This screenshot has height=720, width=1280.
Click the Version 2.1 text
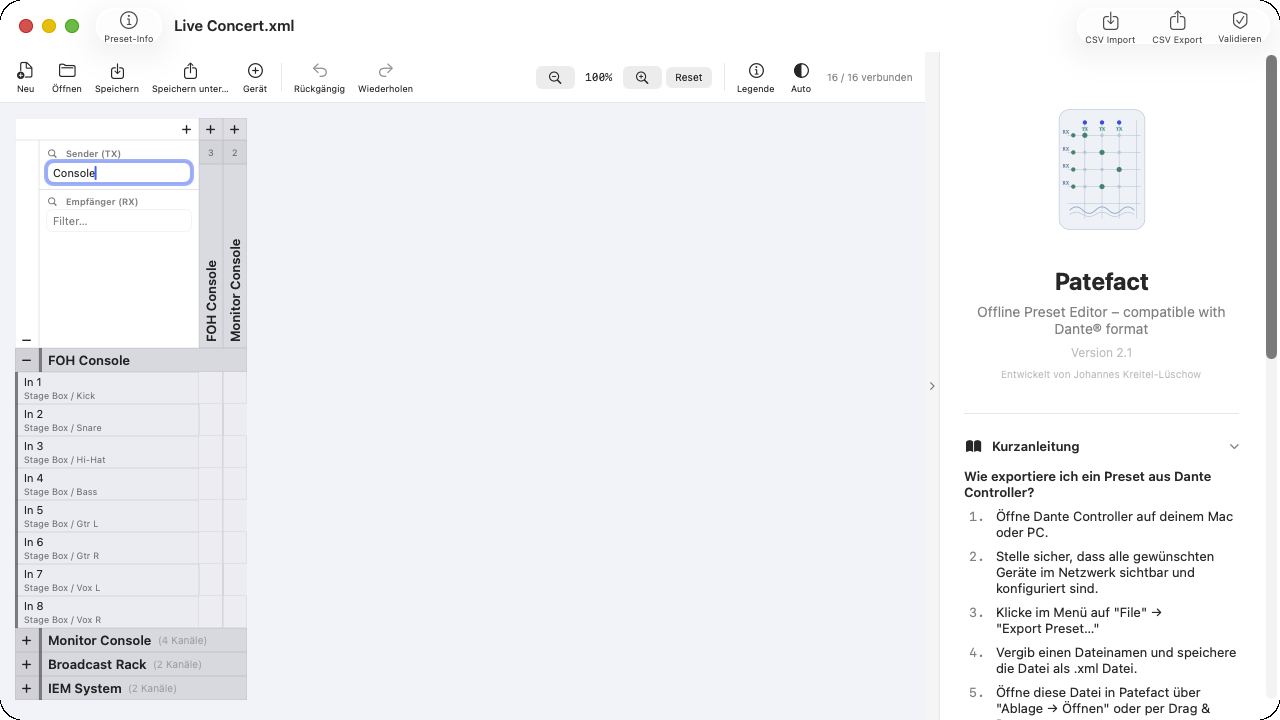point(1102,353)
